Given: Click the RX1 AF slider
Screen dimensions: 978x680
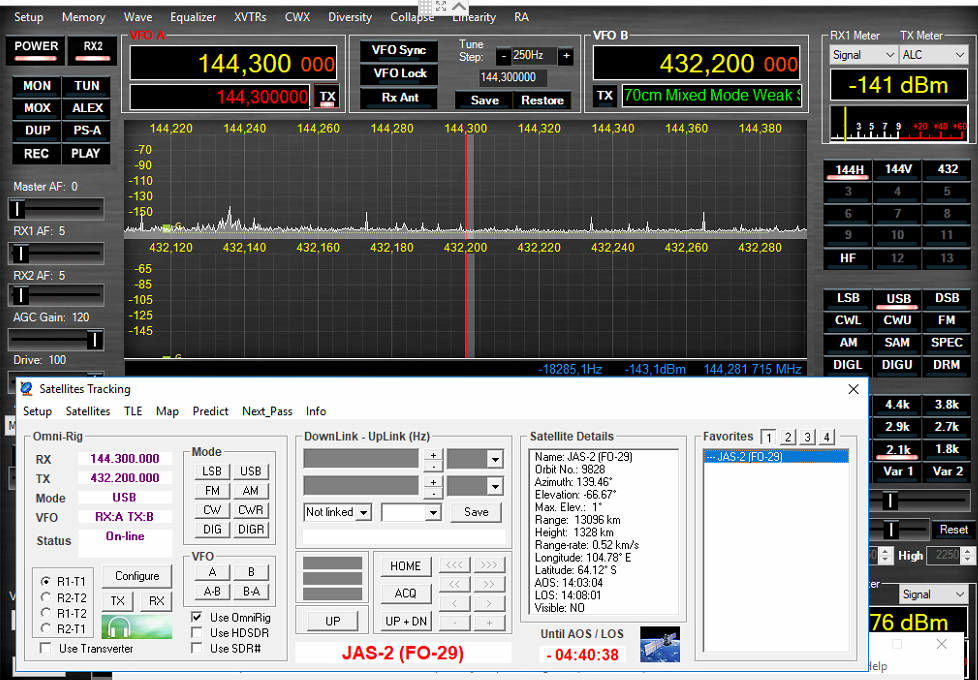Looking at the screenshot, I should click(x=55, y=253).
